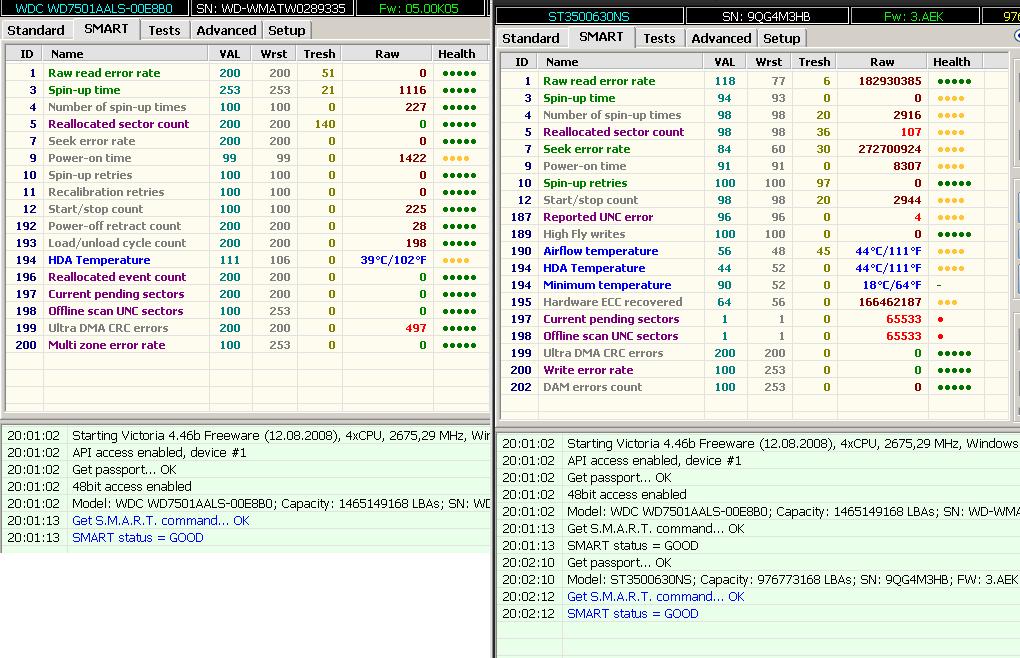Select 'Minimum temperature' row

[x=755, y=285]
